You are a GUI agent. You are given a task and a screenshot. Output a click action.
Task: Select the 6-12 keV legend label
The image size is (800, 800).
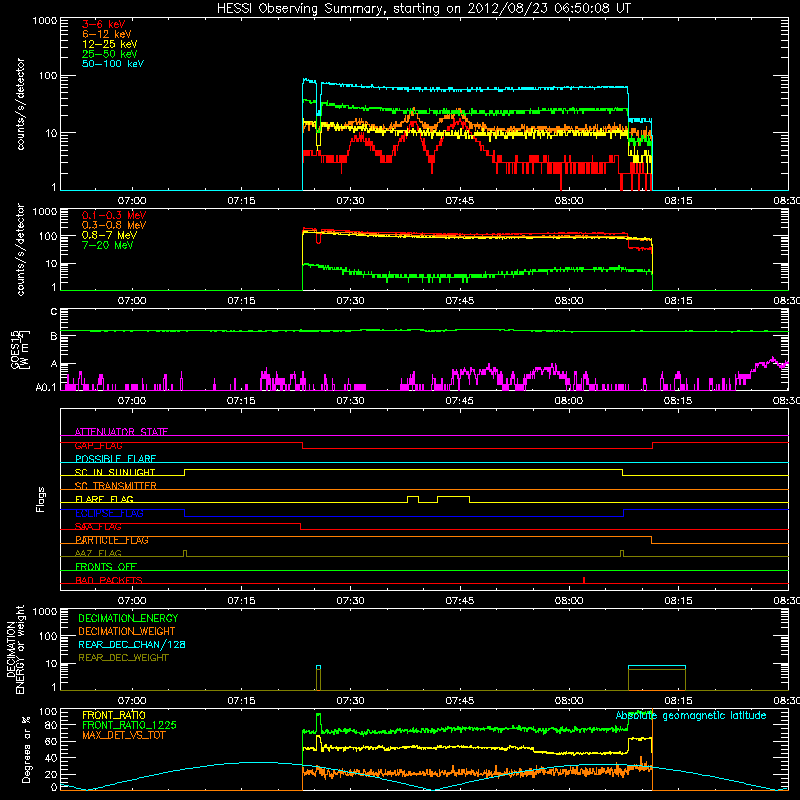[x=107, y=34]
